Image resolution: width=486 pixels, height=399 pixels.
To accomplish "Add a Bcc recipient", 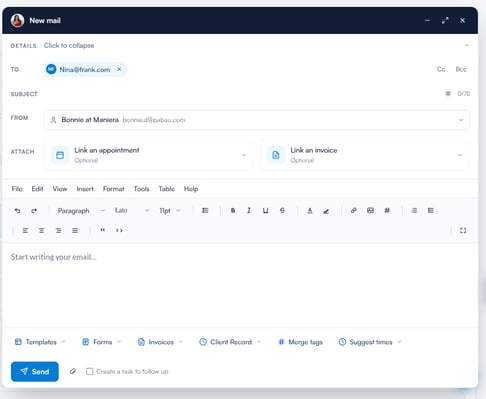I will 461,69.
